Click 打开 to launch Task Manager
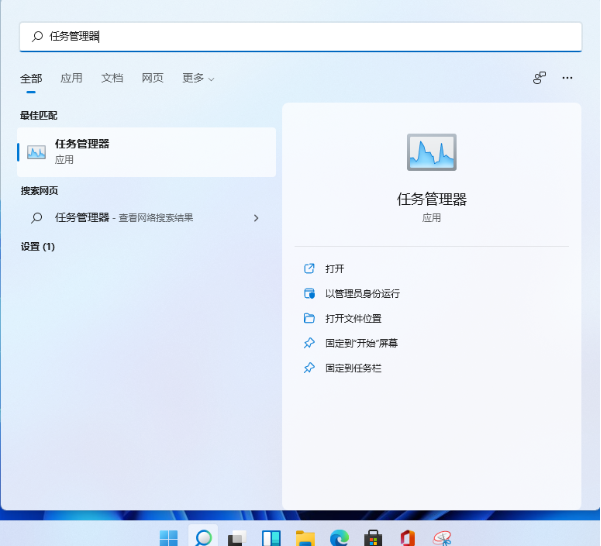 pyautogui.click(x=335, y=269)
